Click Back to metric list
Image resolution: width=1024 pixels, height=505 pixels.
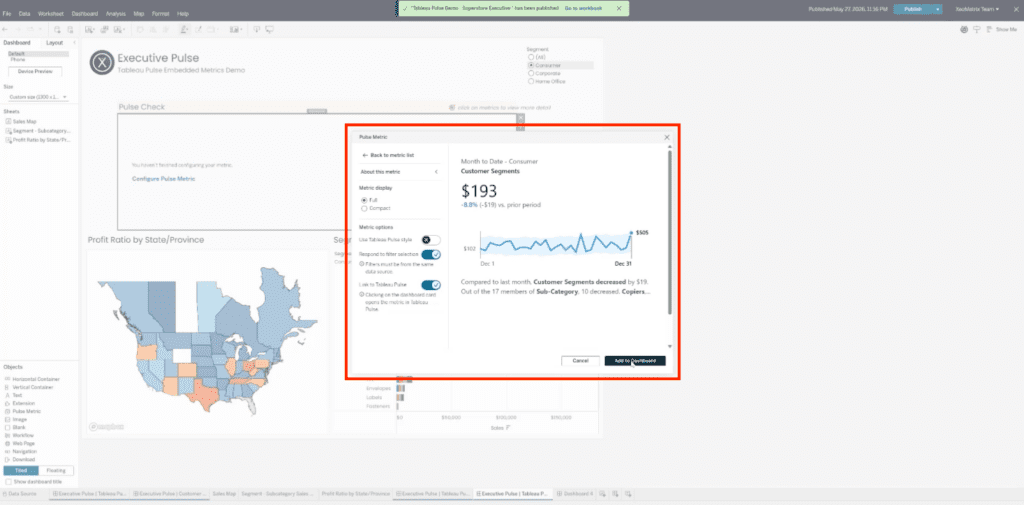point(388,155)
